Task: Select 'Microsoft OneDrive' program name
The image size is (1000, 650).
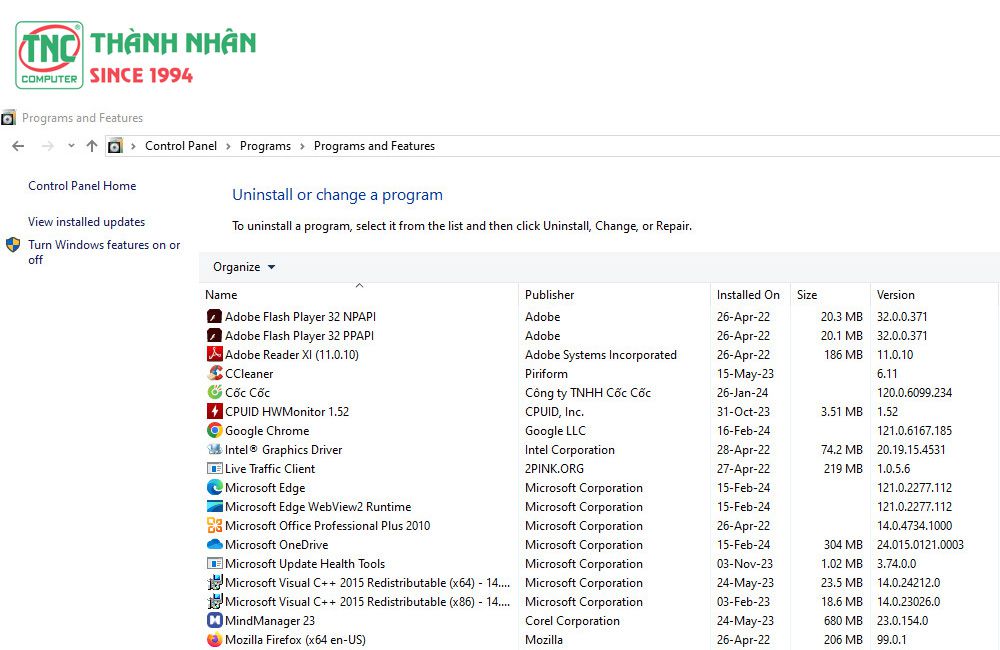Action: [277, 545]
